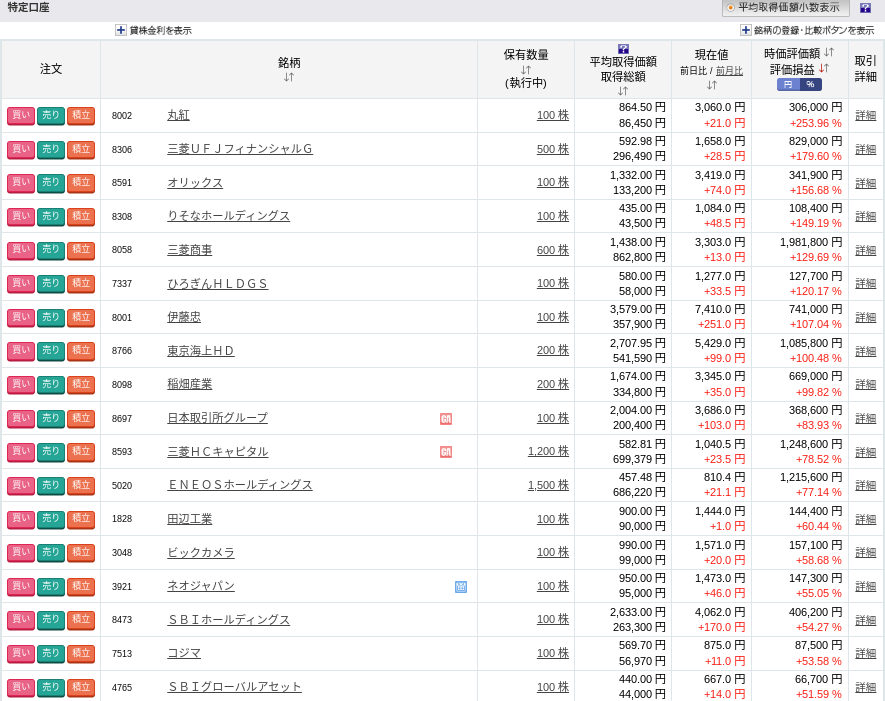The height and width of the screenshot is (701, 885).
Task: Click the GA badge on 日本取引所グループ row
Action: tap(446, 419)
